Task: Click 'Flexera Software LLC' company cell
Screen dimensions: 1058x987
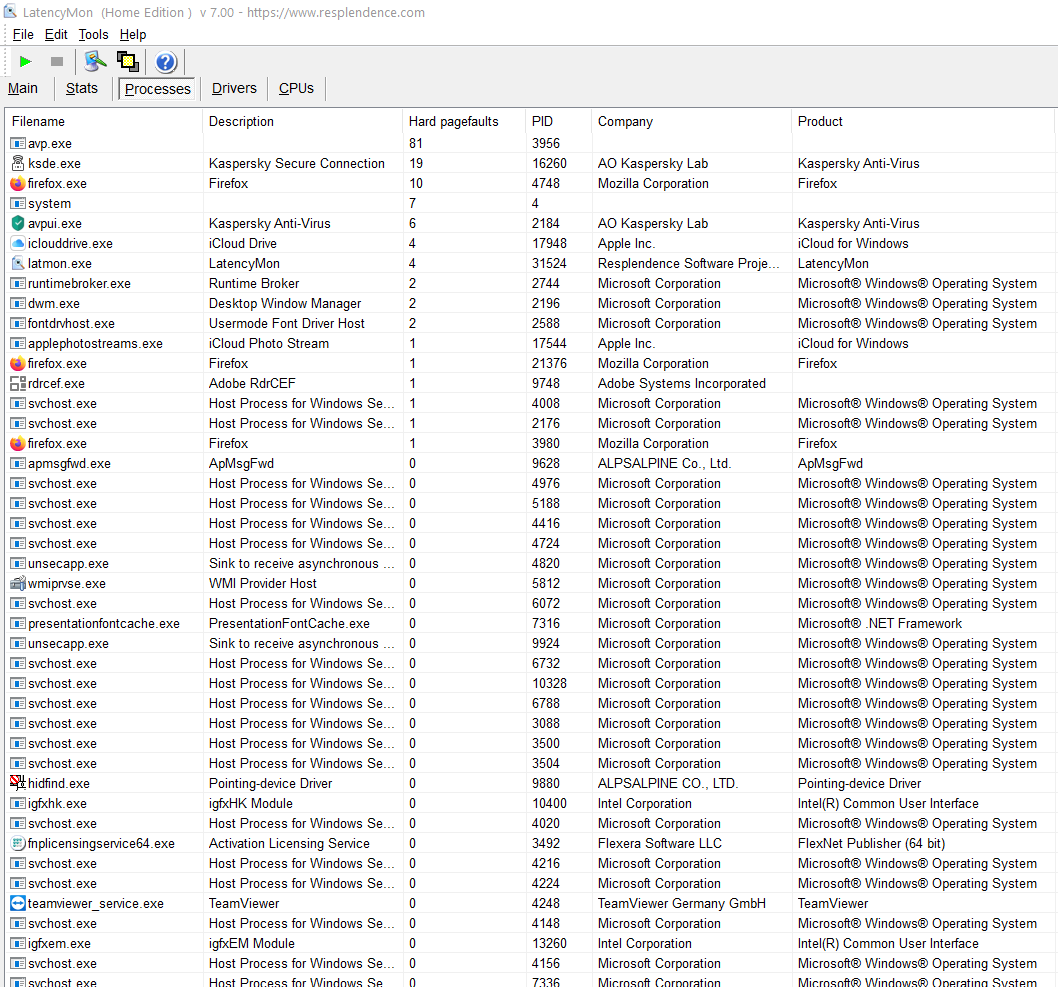Action: point(660,843)
